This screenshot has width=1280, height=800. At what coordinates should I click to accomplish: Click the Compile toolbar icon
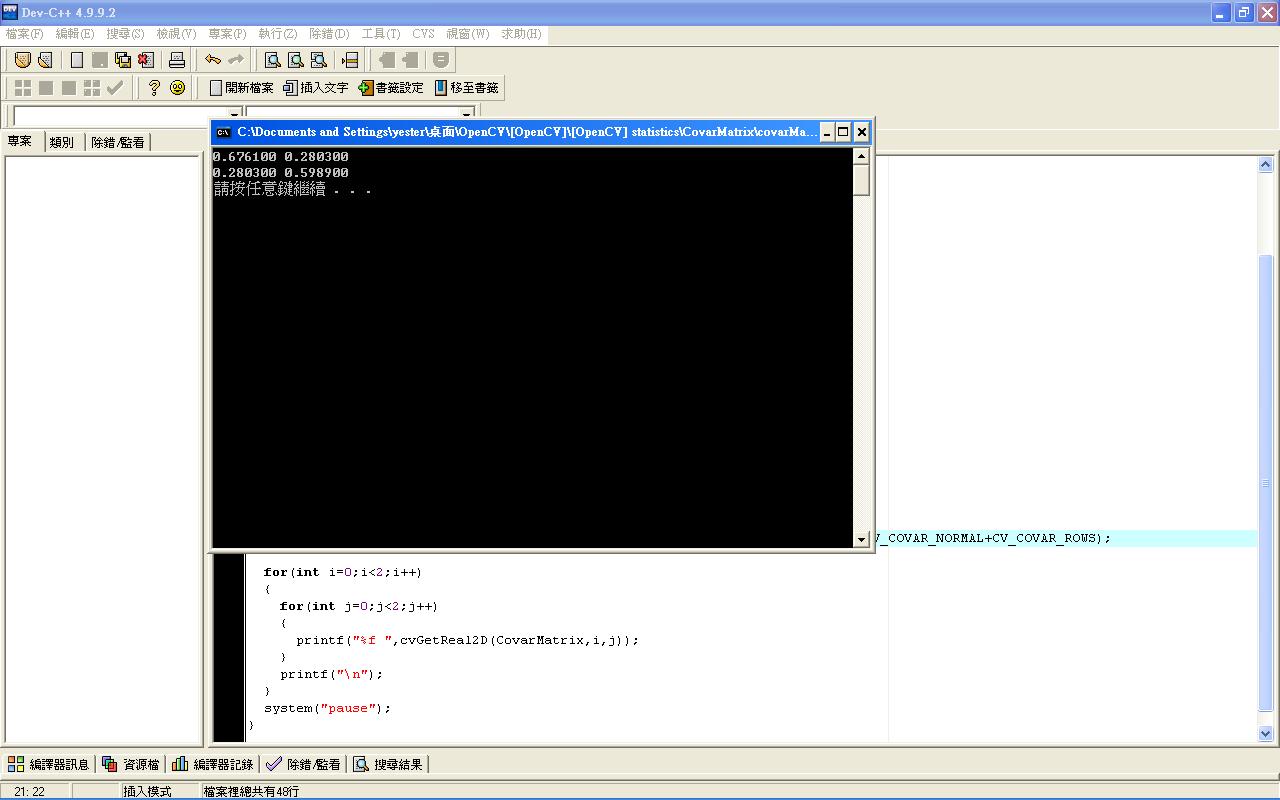[22, 88]
